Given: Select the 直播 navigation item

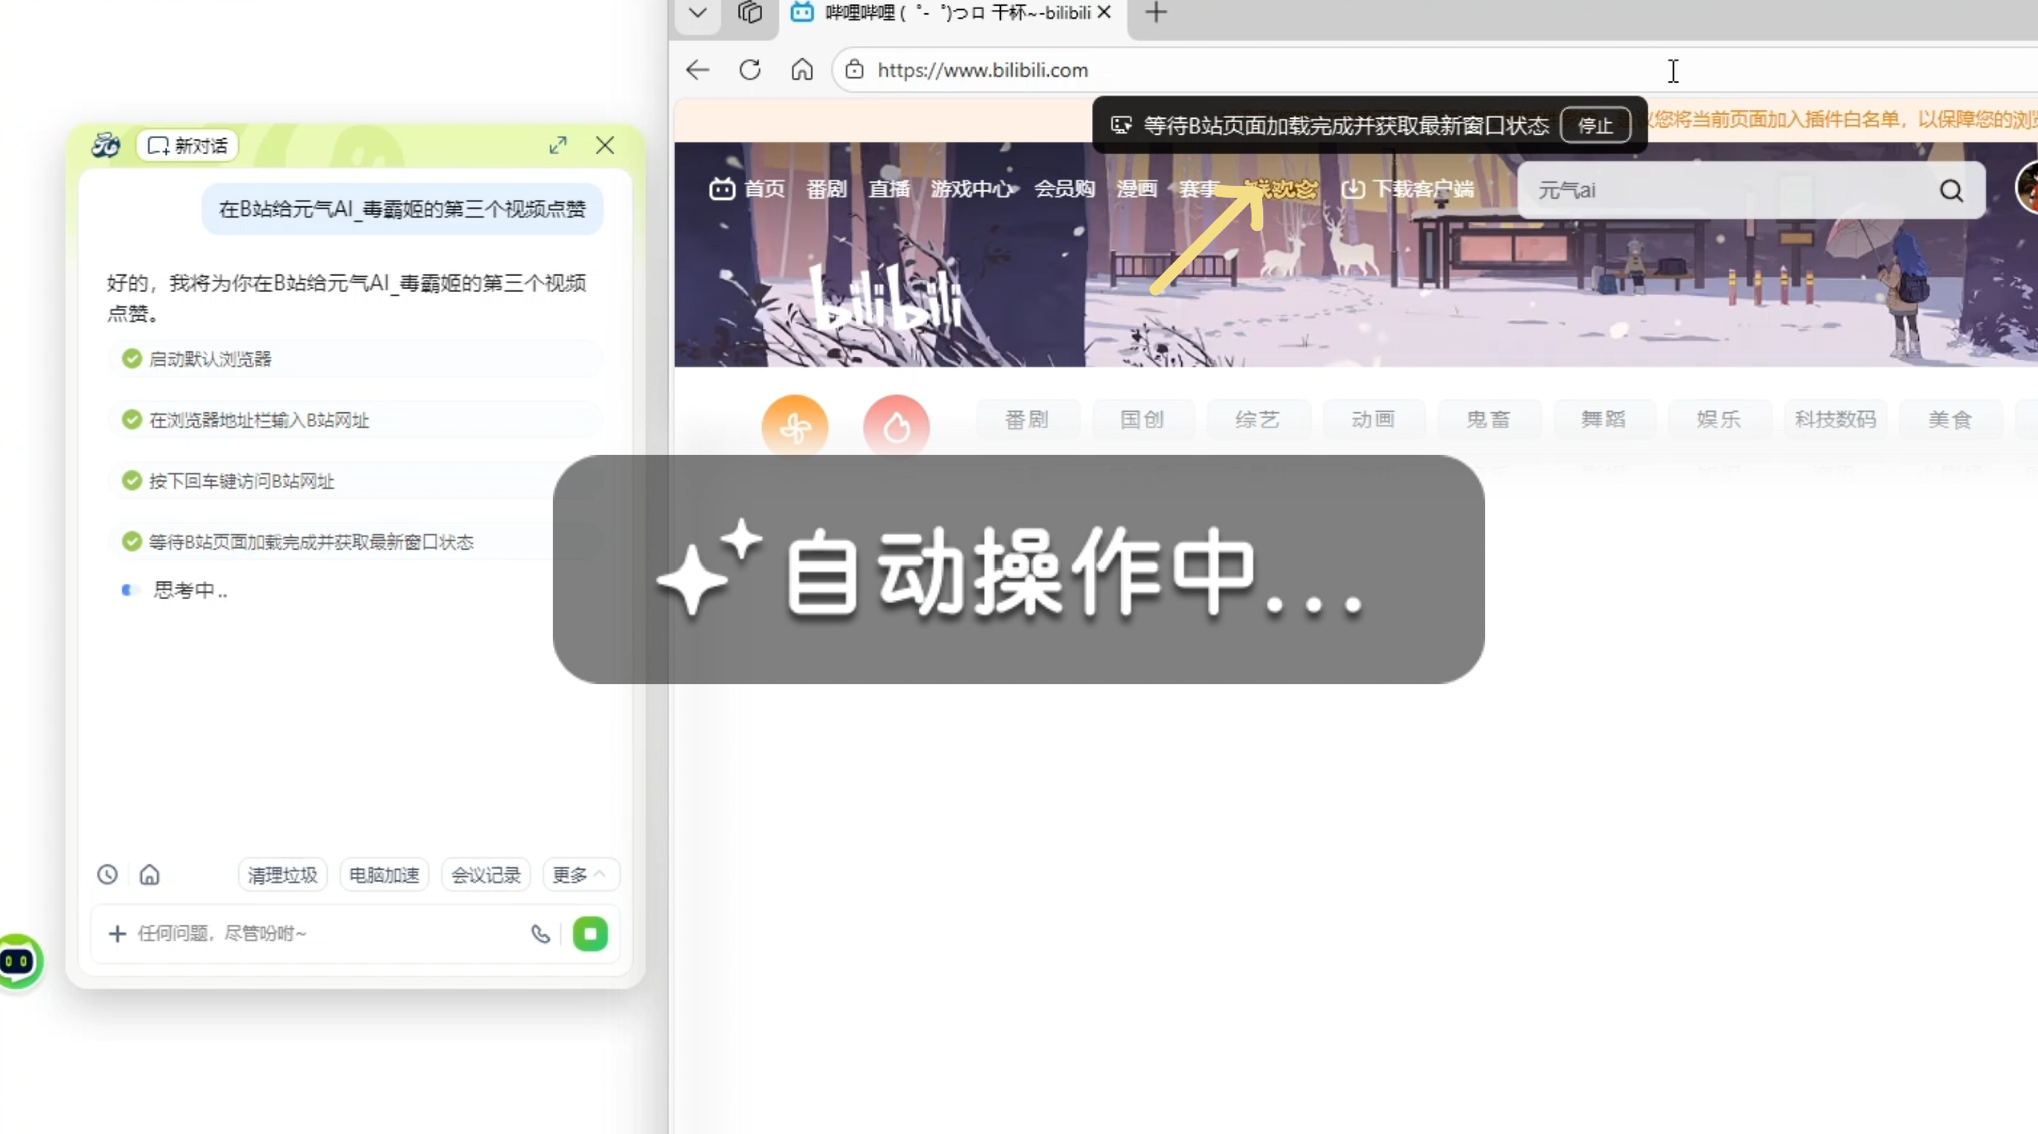Looking at the screenshot, I should 888,189.
